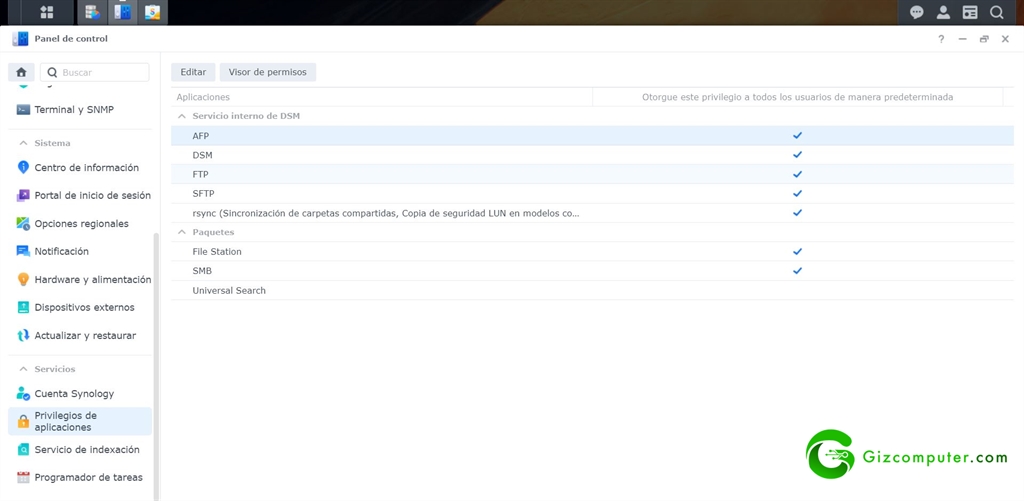This screenshot has width=1024, height=501.
Task: Select the Control Panel taskbar icon
Action: click(122, 12)
